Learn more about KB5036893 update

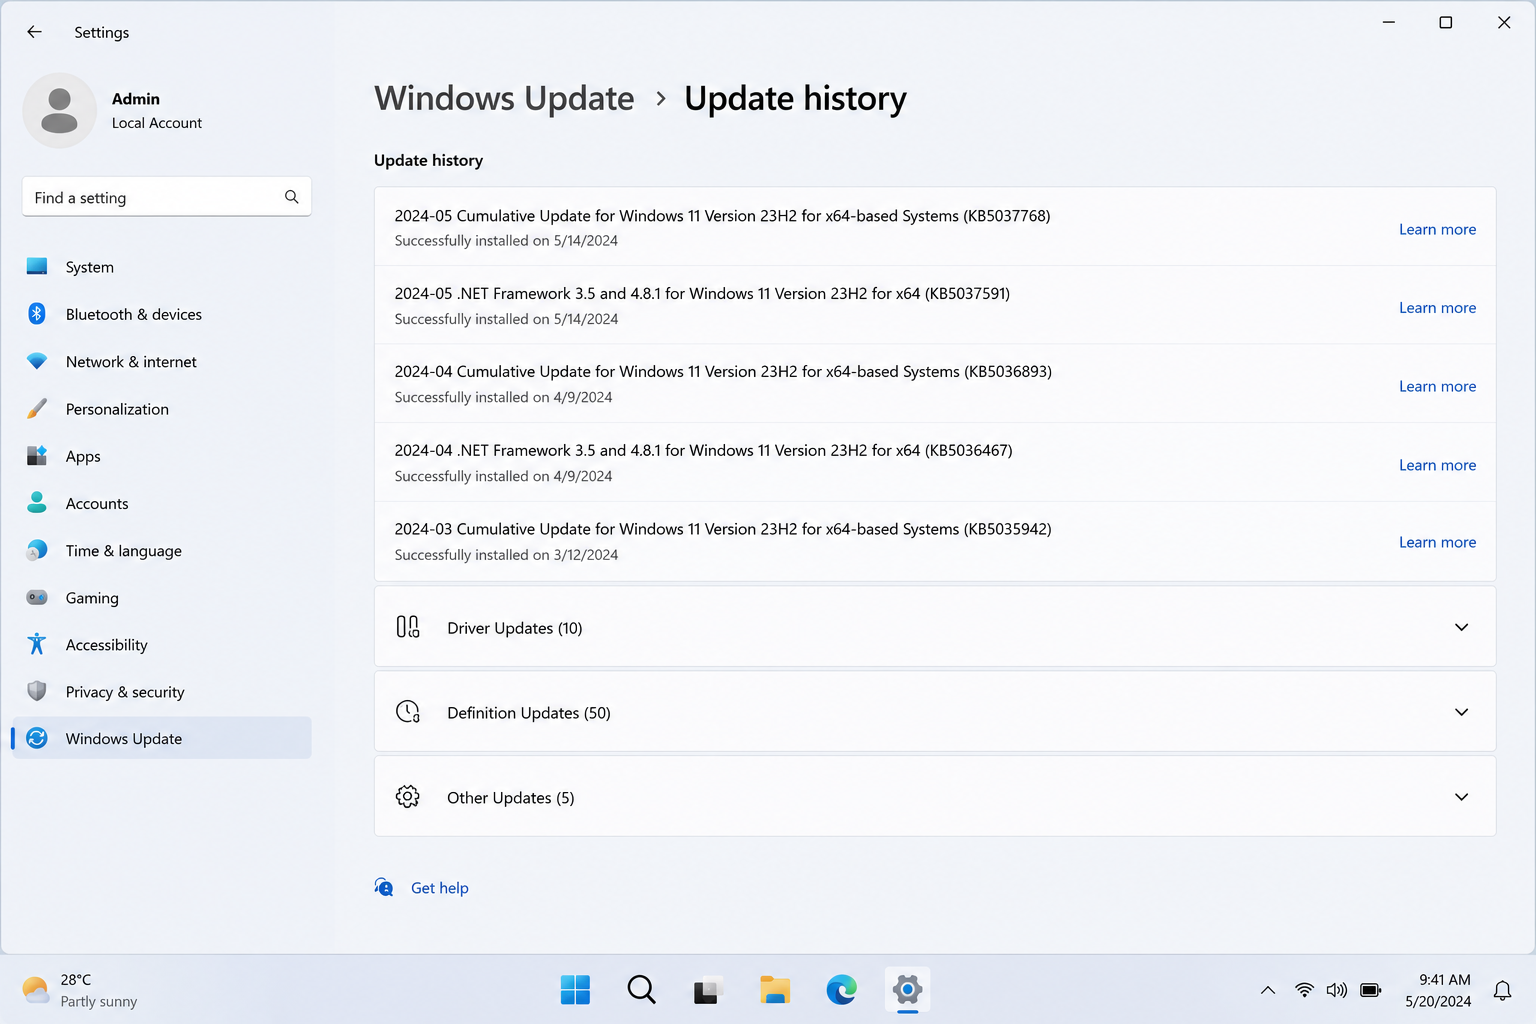1437,386
